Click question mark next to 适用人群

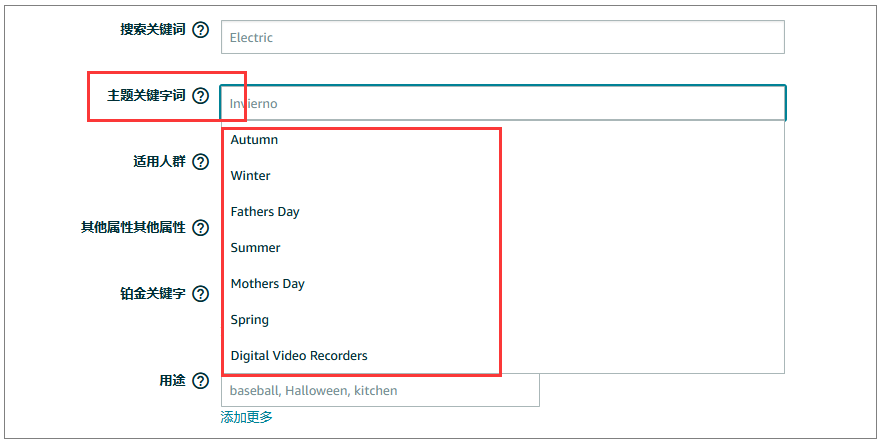point(201,162)
